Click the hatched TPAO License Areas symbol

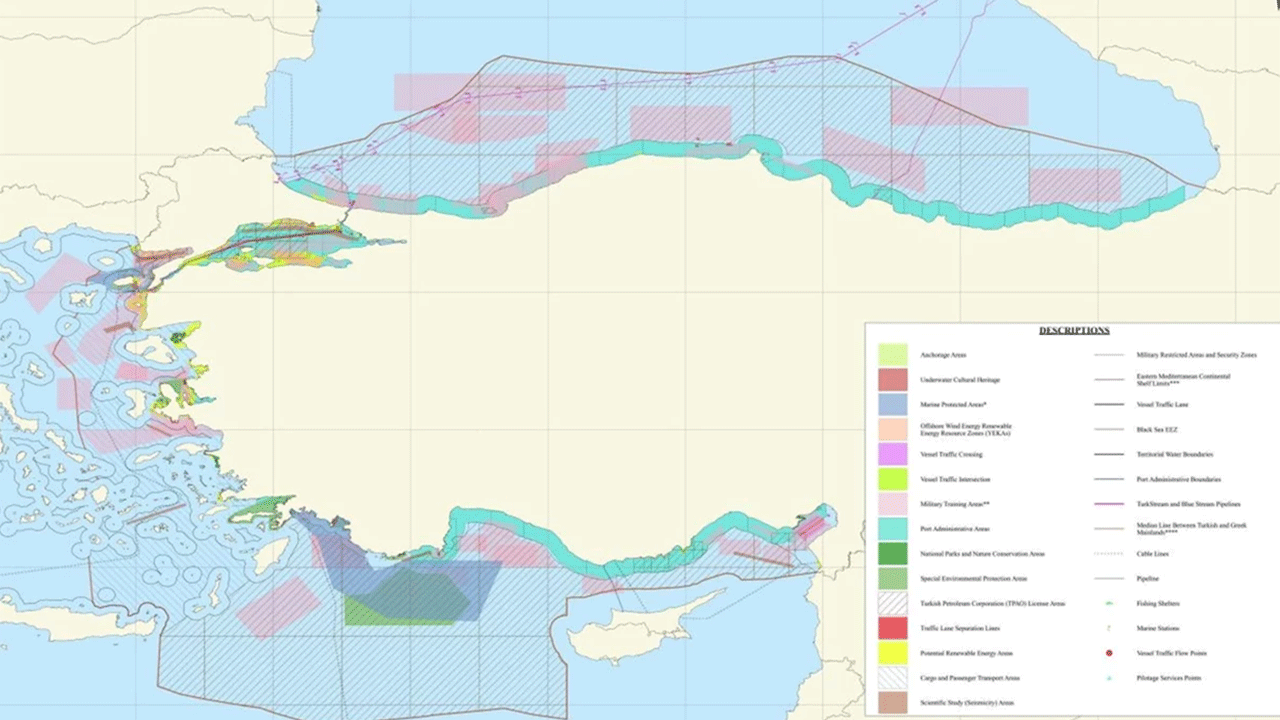coord(892,604)
